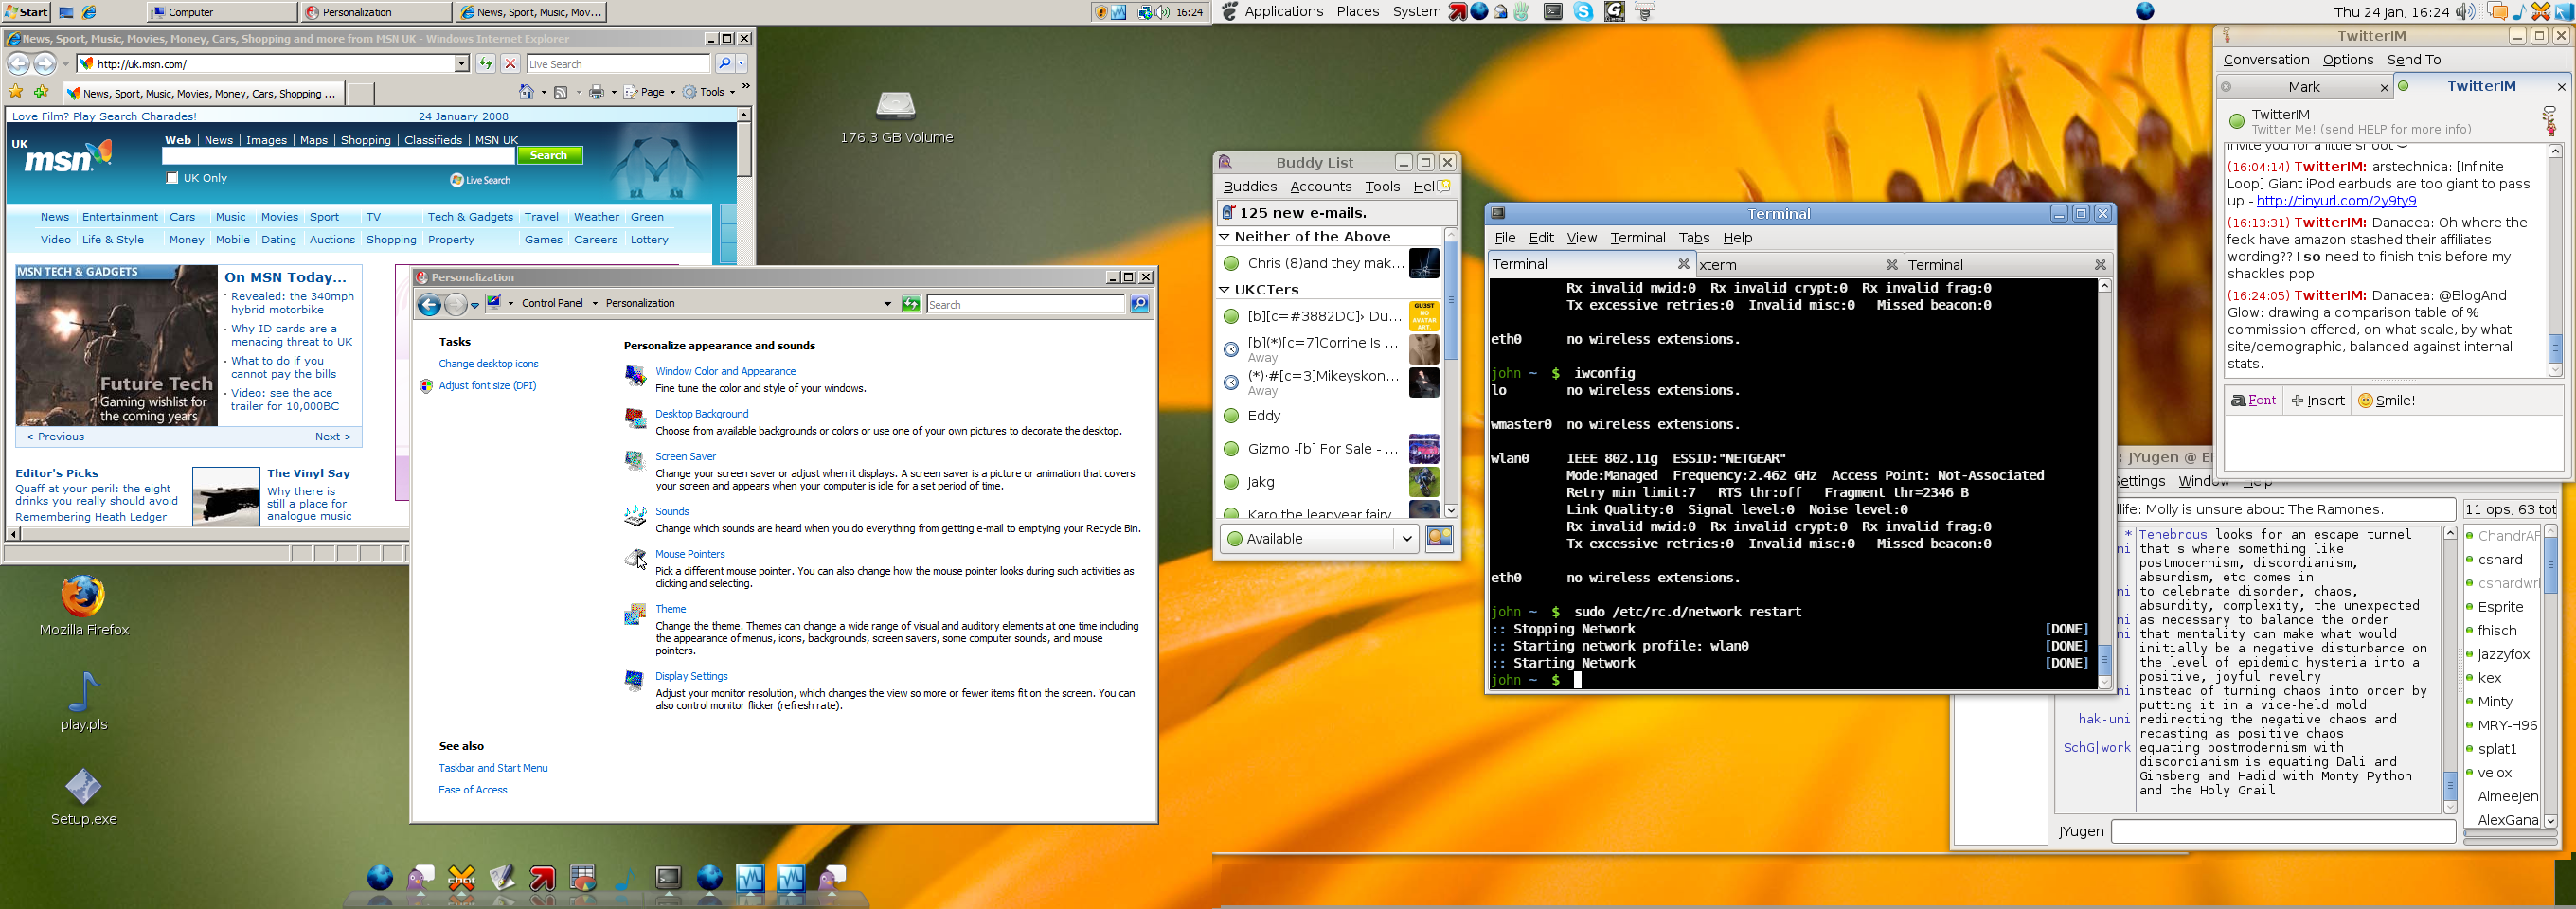This screenshot has height=909, width=2576.
Task: Open the mail icon in the GNOME panel
Action: (x=1500, y=12)
